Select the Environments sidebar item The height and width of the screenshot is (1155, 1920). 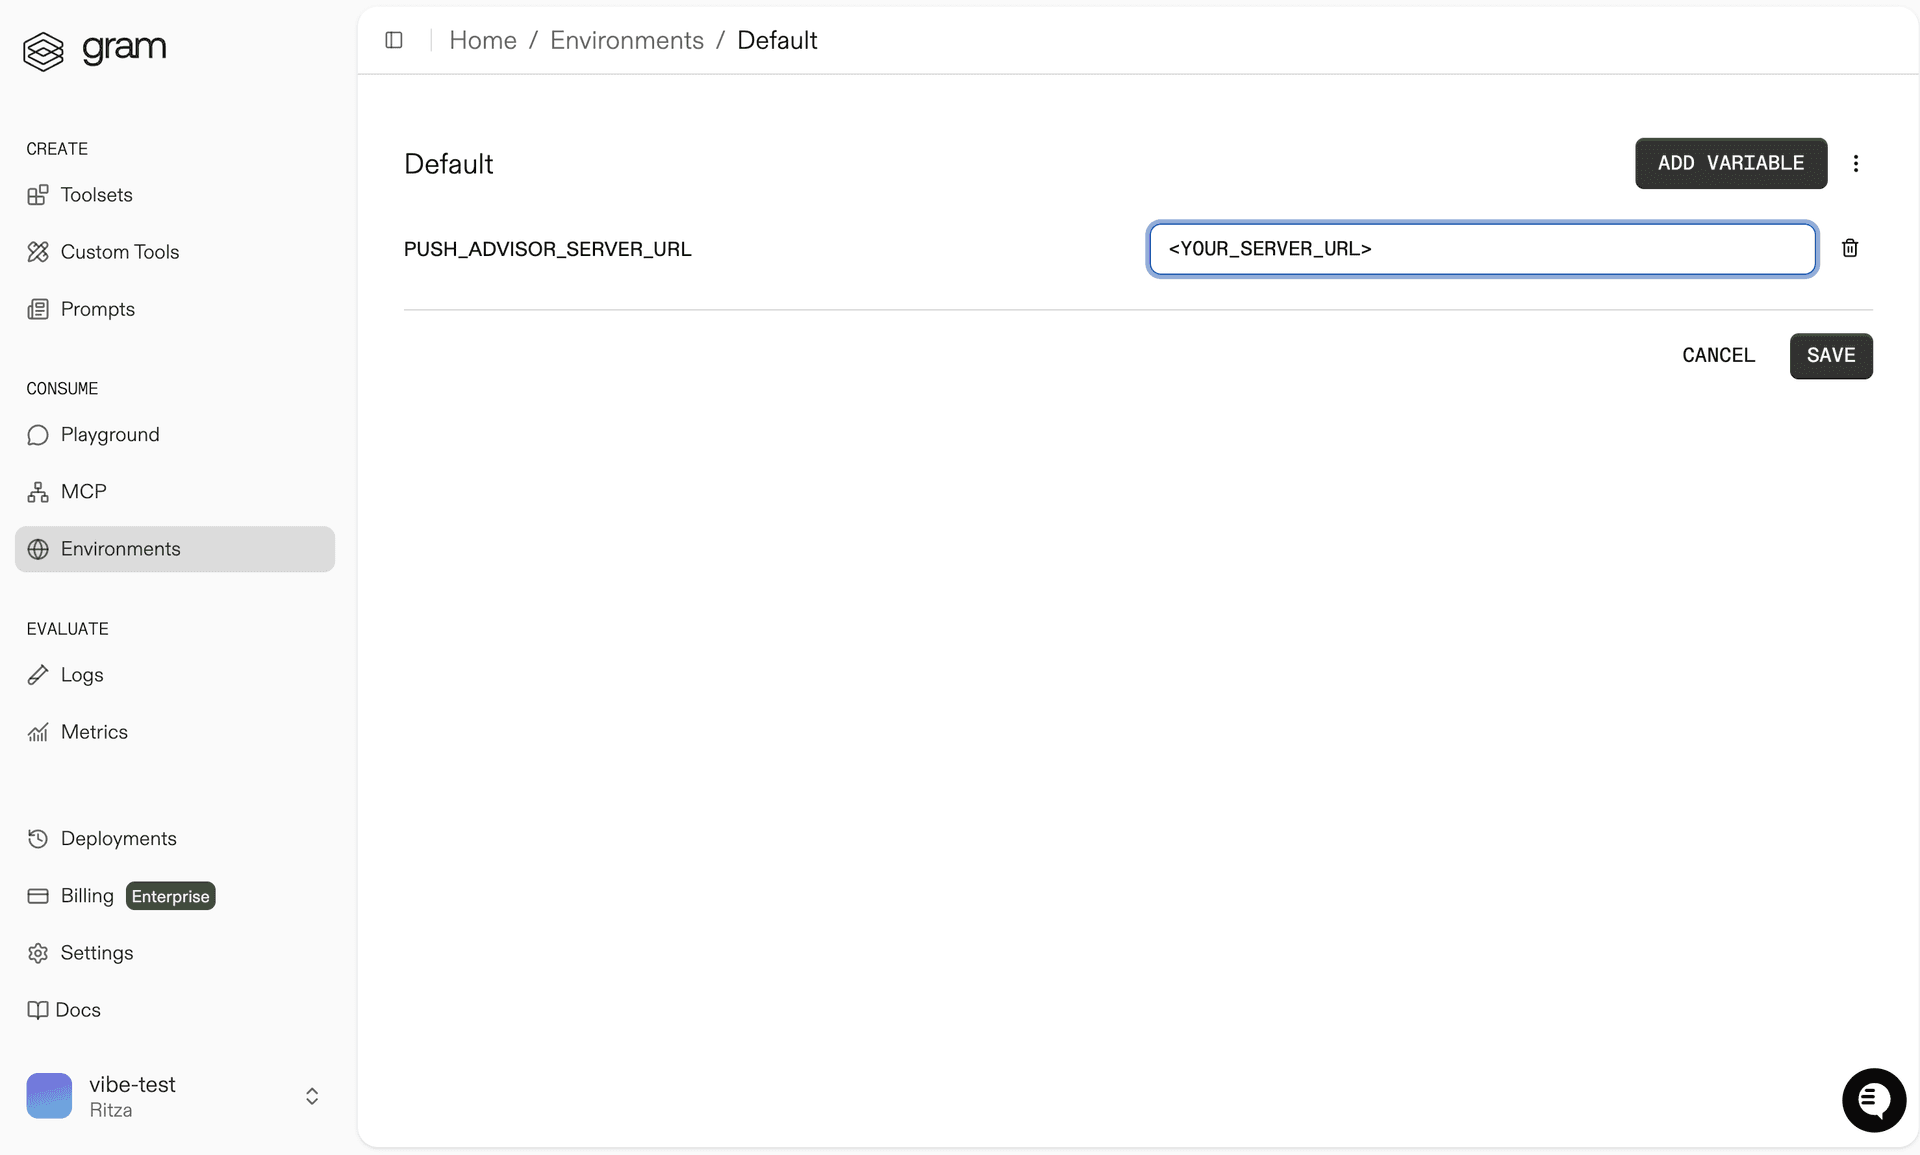120,548
